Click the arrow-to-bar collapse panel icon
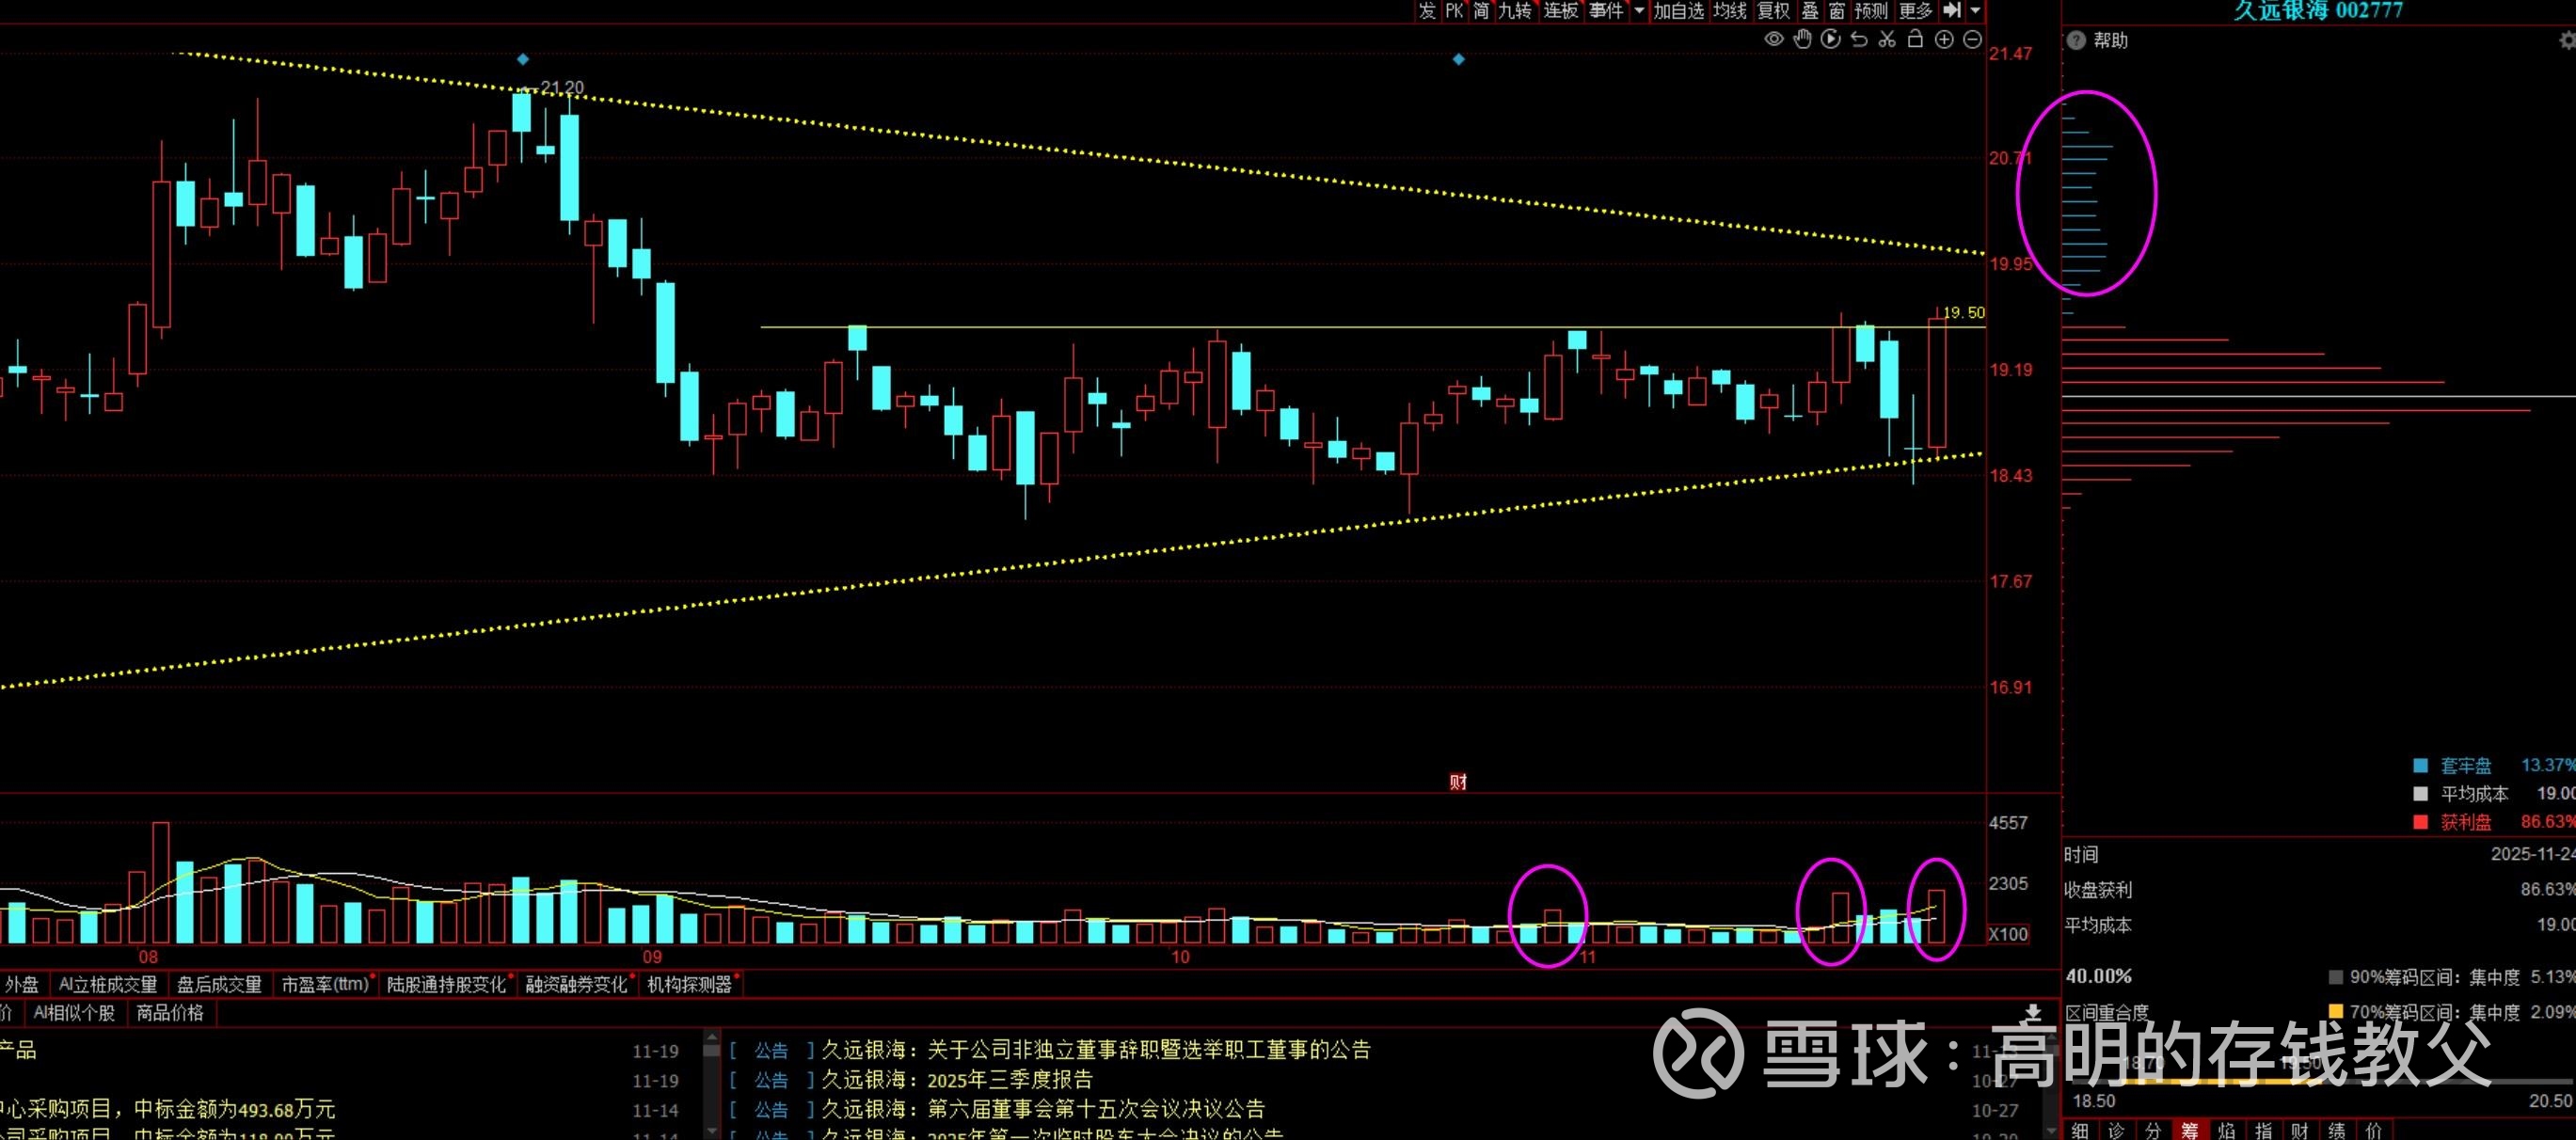This screenshot has height=1140, width=2576. point(1952,10)
